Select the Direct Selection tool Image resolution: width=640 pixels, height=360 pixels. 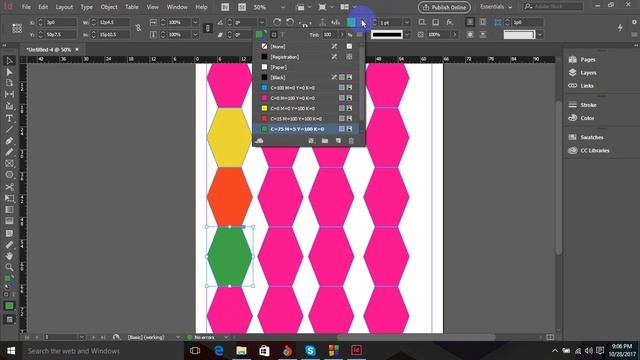click(x=9, y=72)
